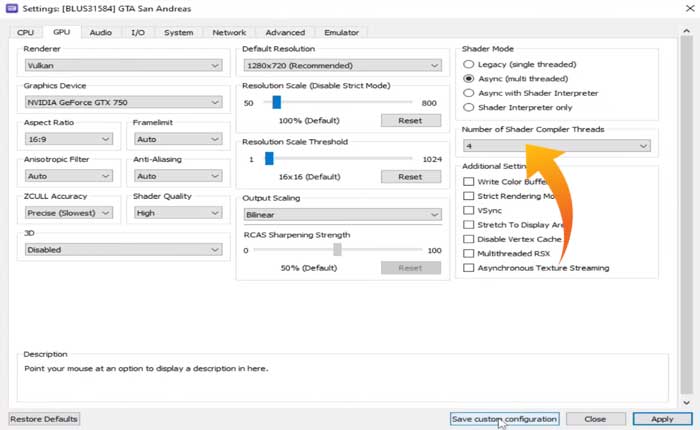Click Save custom configuration button
Viewport: 700px width, 430px height.
[504, 419]
